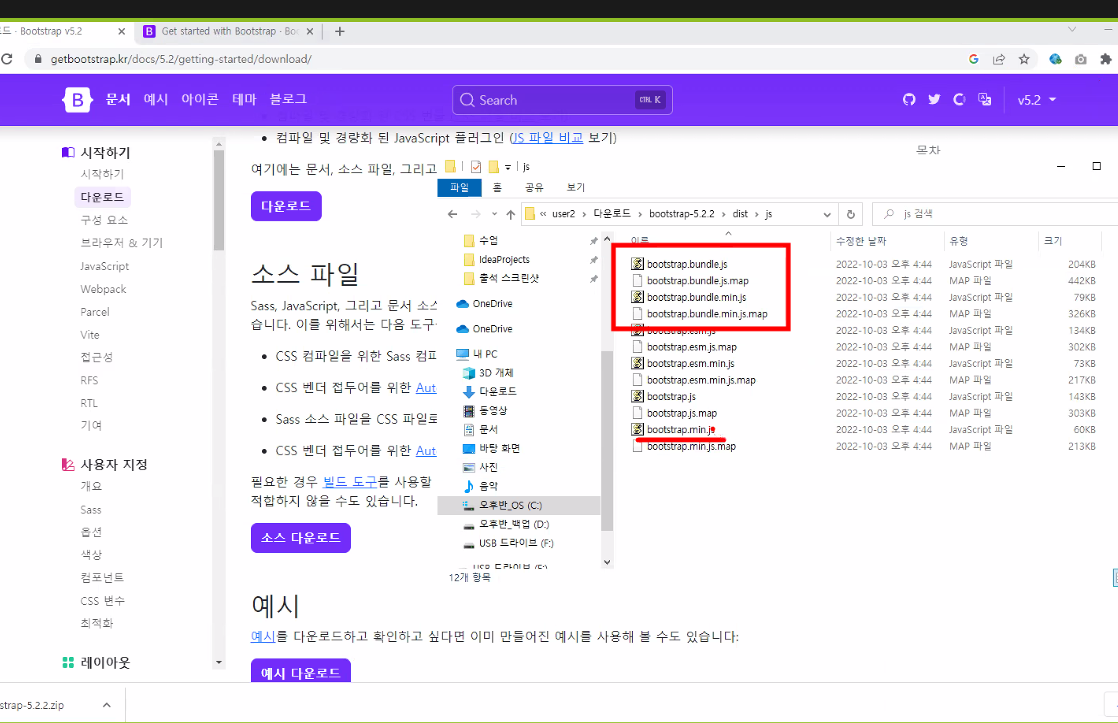
Task: Open the 파일 ribbon tab
Action: (x=459, y=188)
